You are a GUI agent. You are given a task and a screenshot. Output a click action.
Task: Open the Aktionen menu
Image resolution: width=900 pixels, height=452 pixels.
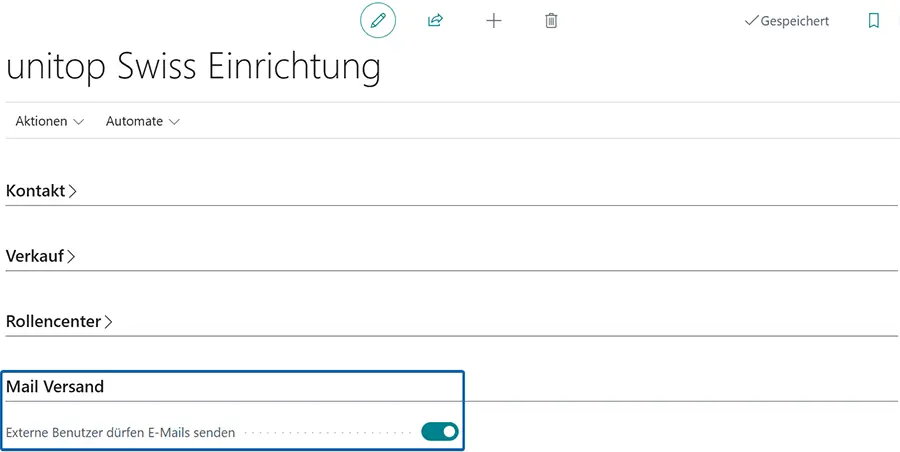(50, 121)
